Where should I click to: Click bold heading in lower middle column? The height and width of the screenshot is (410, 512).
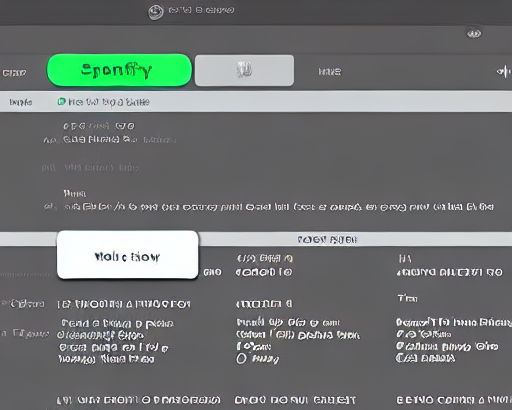pyautogui.click(x=264, y=304)
